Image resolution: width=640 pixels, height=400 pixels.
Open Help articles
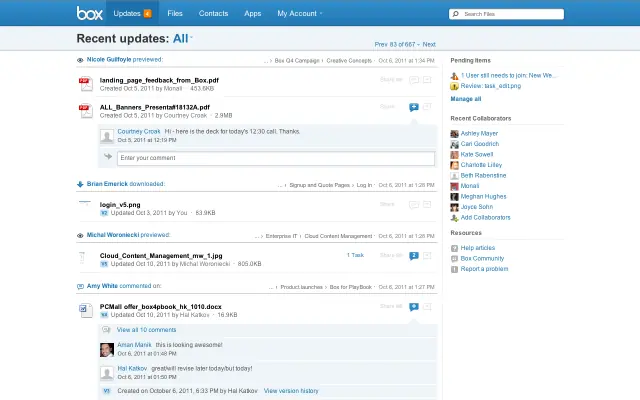[x=478, y=248]
